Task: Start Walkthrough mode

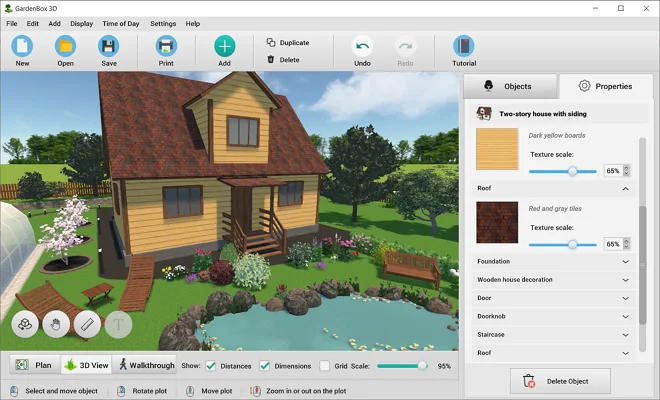Action: (146, 365)
